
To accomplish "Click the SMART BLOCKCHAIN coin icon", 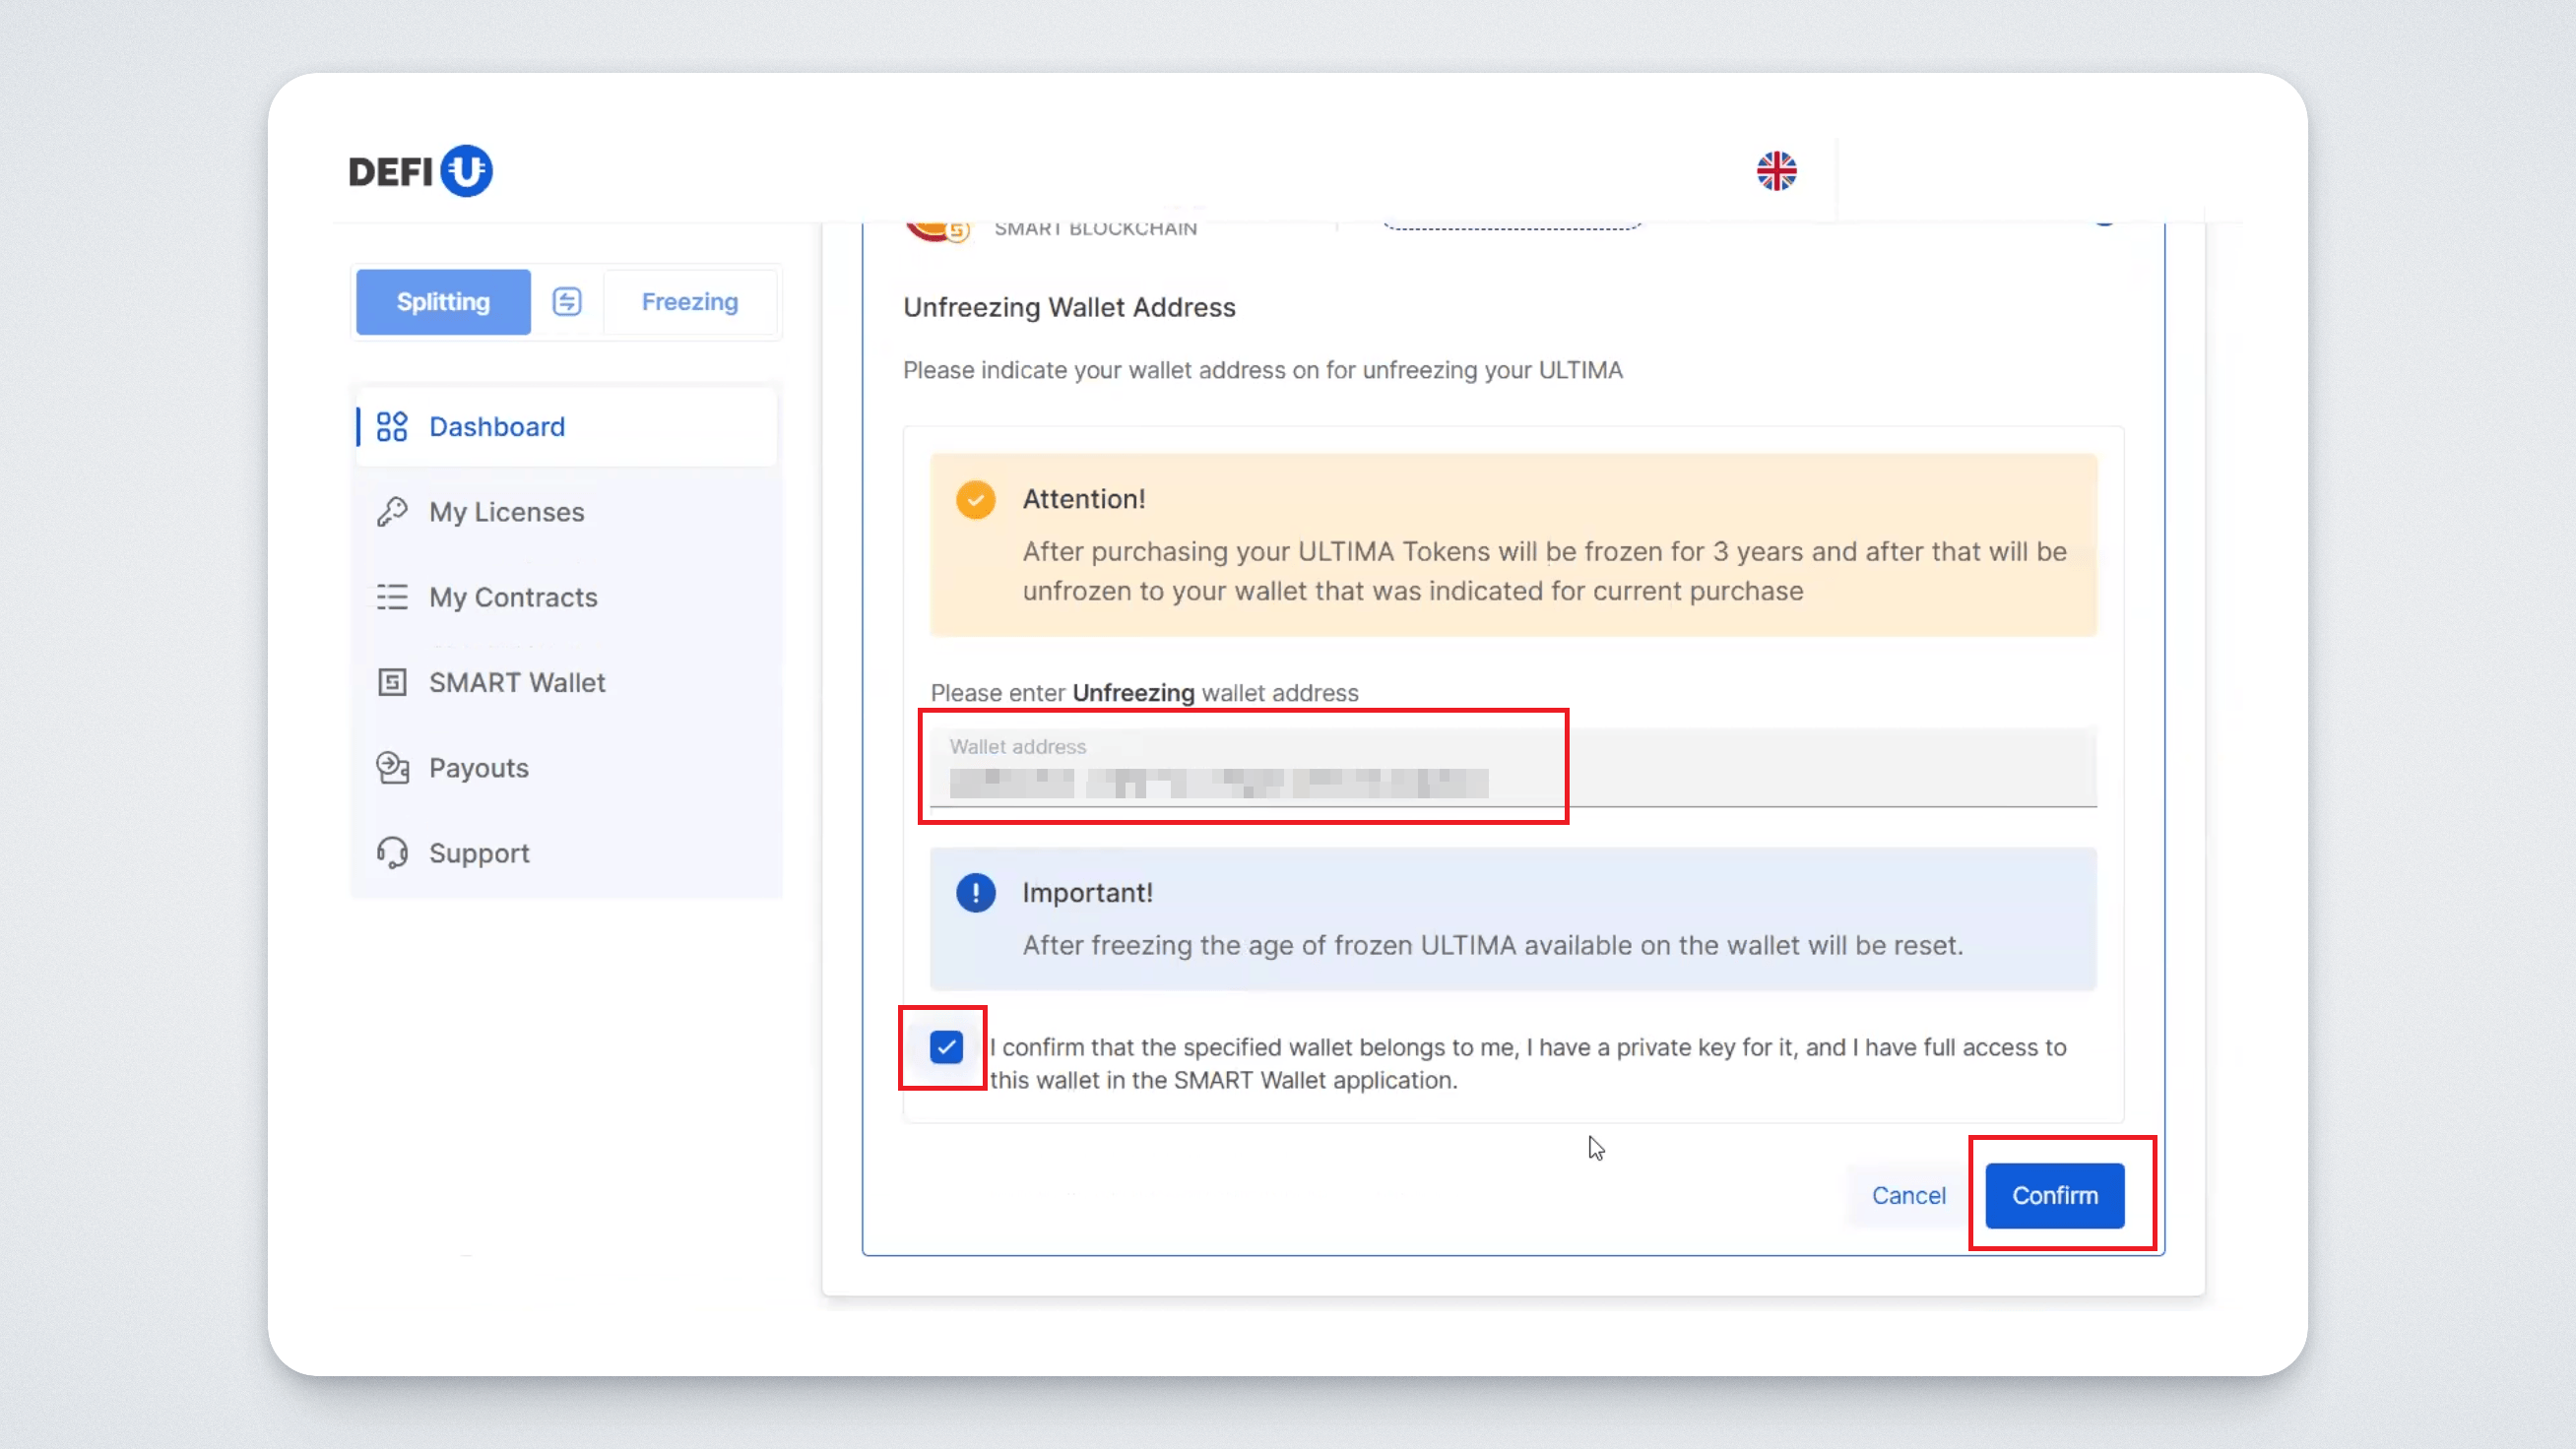I will pos(934,230).
